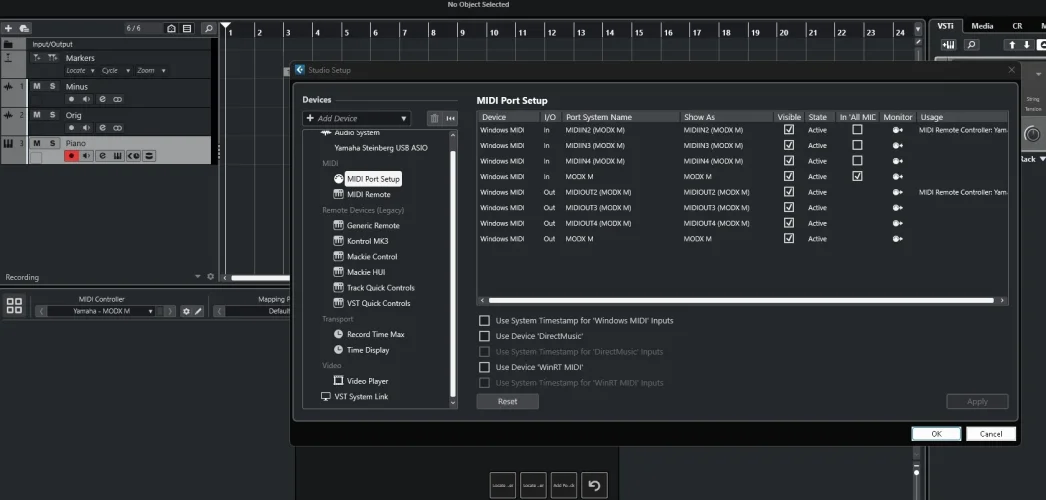1046x500 pixels.
Task: Enable record on Minus track
Action: tap(71, 99)
